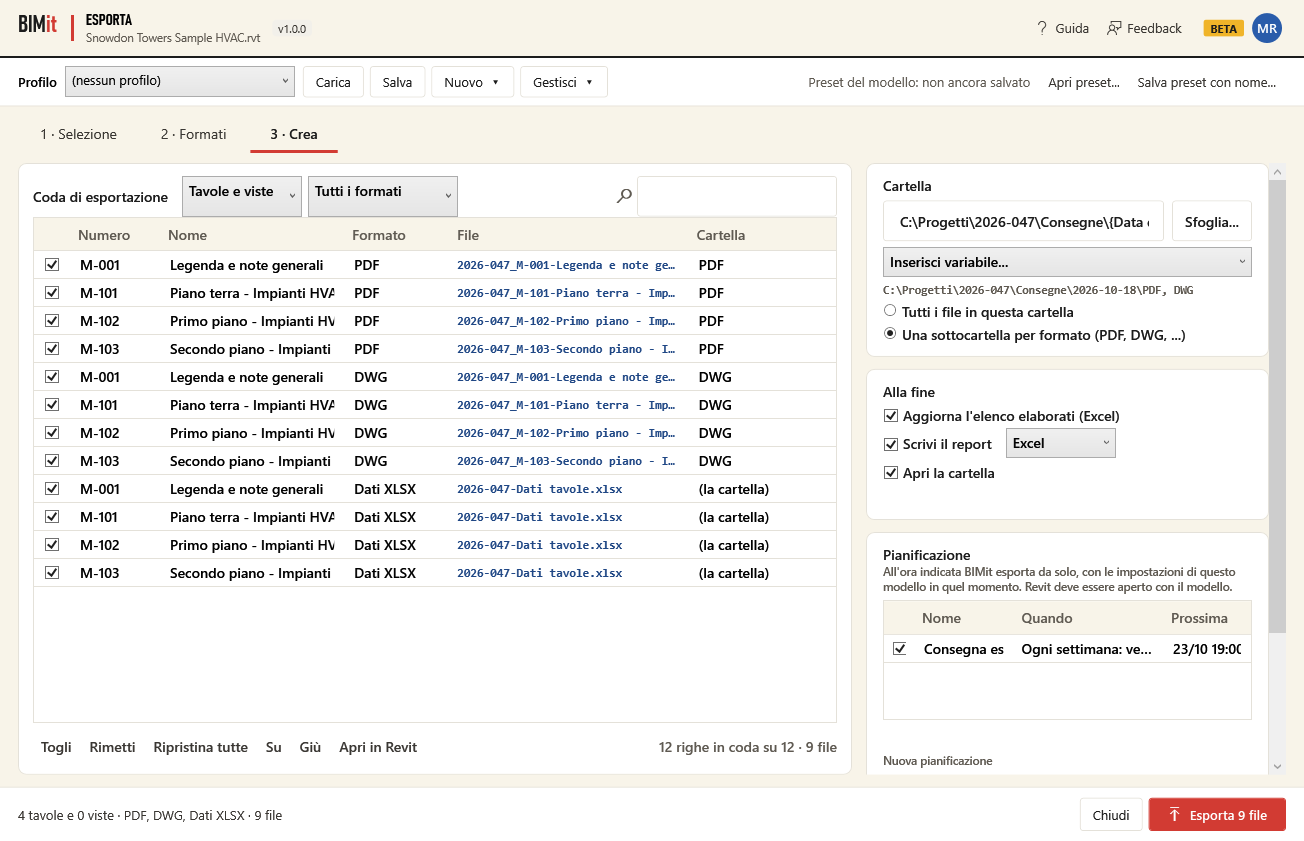The width and height of the screenshot is (1304, 841).
Task: Click the upload arrow on Esporta 9 file
Action: pos(1175,815)
